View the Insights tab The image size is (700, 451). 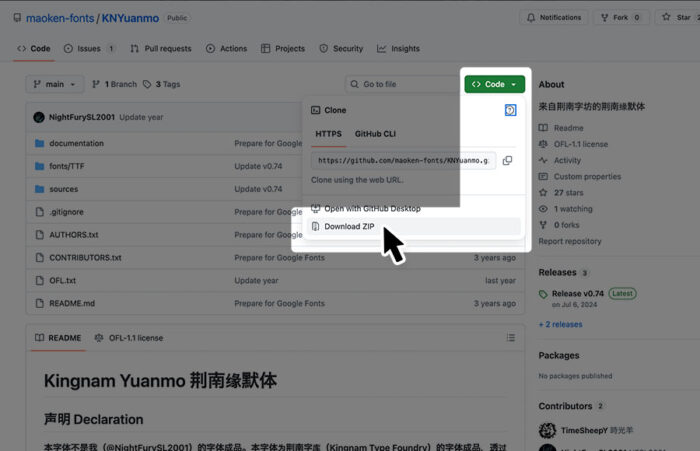tap(398, 48)
